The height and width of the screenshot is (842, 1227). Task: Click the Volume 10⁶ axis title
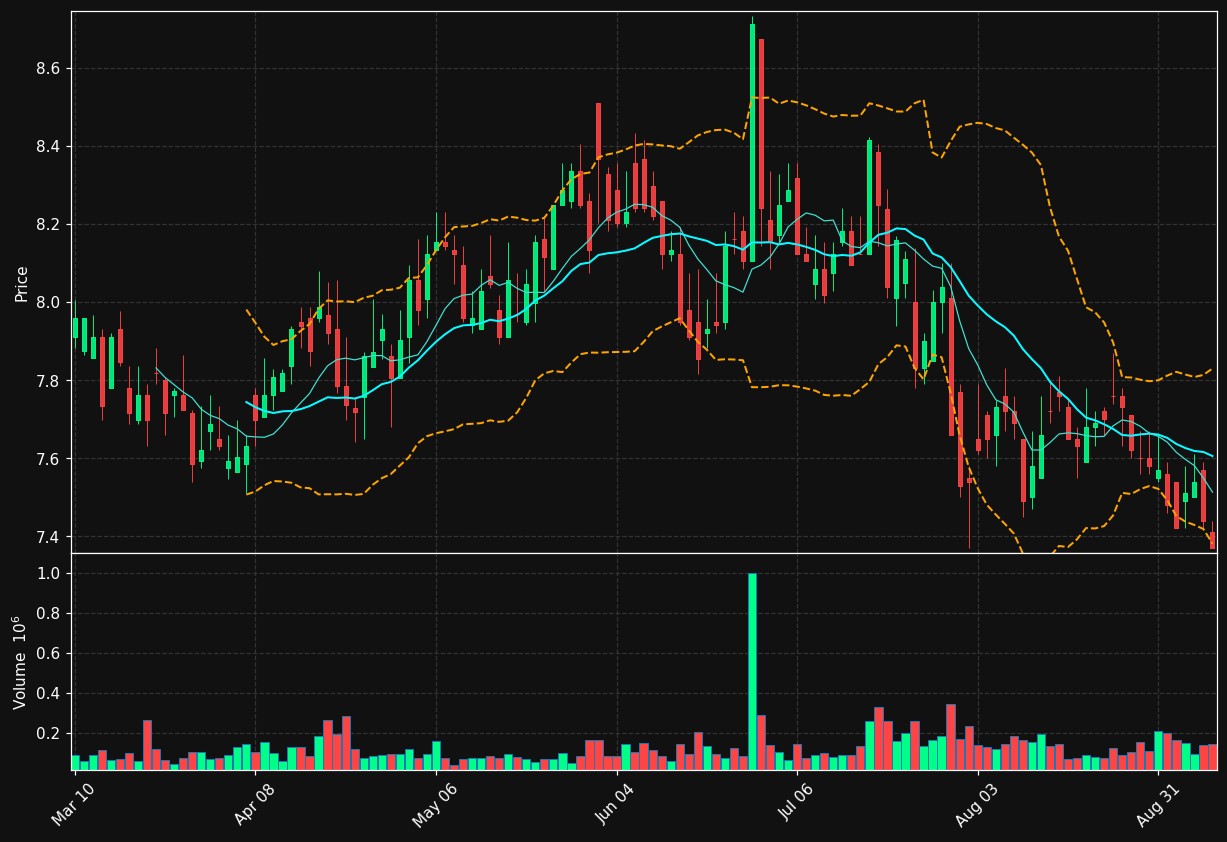pos(20,662)
